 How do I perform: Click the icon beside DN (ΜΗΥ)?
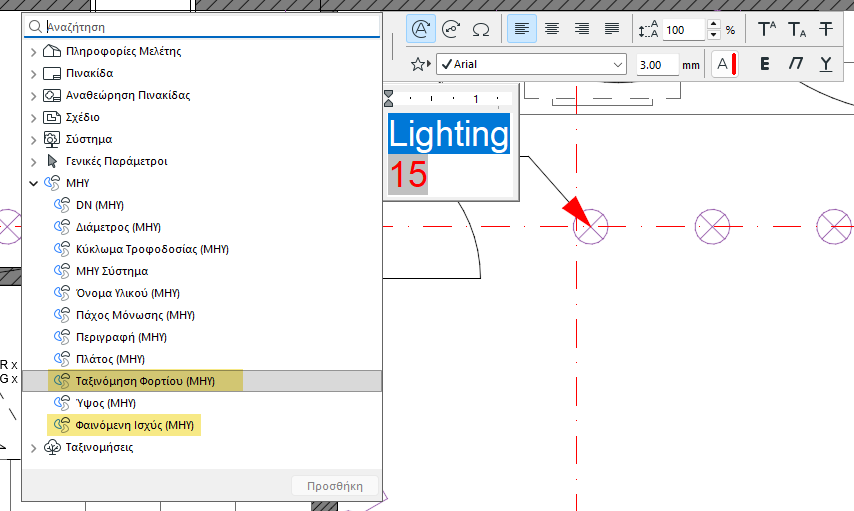[x=62, y=205]
